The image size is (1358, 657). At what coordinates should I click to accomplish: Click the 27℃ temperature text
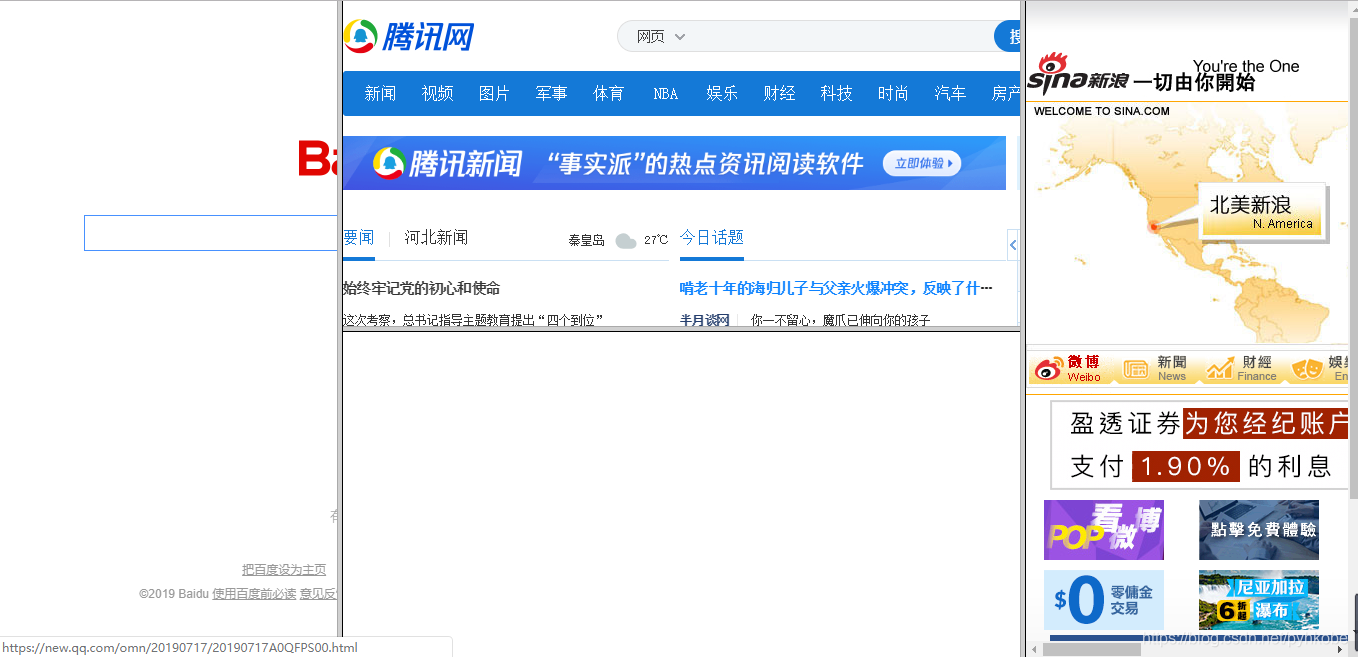tap(656, 240)
